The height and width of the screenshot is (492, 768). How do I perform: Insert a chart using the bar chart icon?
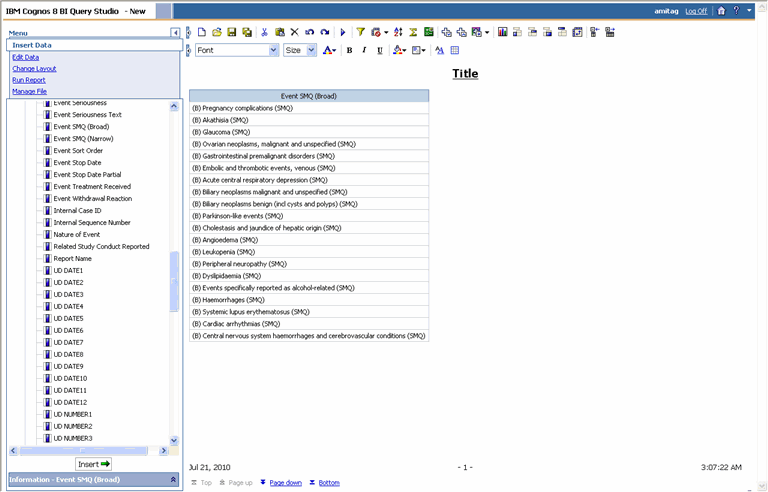503,32
